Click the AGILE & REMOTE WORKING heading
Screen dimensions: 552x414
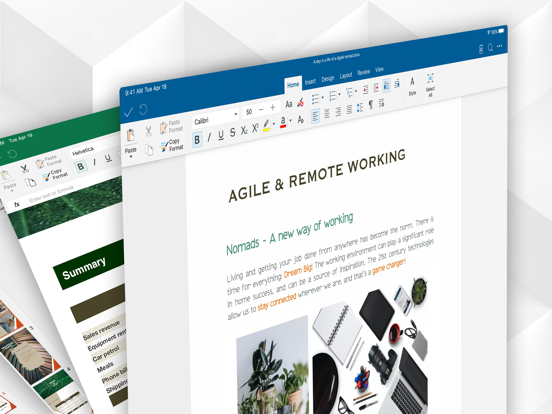pyautogui.click(x=317, y=176)
